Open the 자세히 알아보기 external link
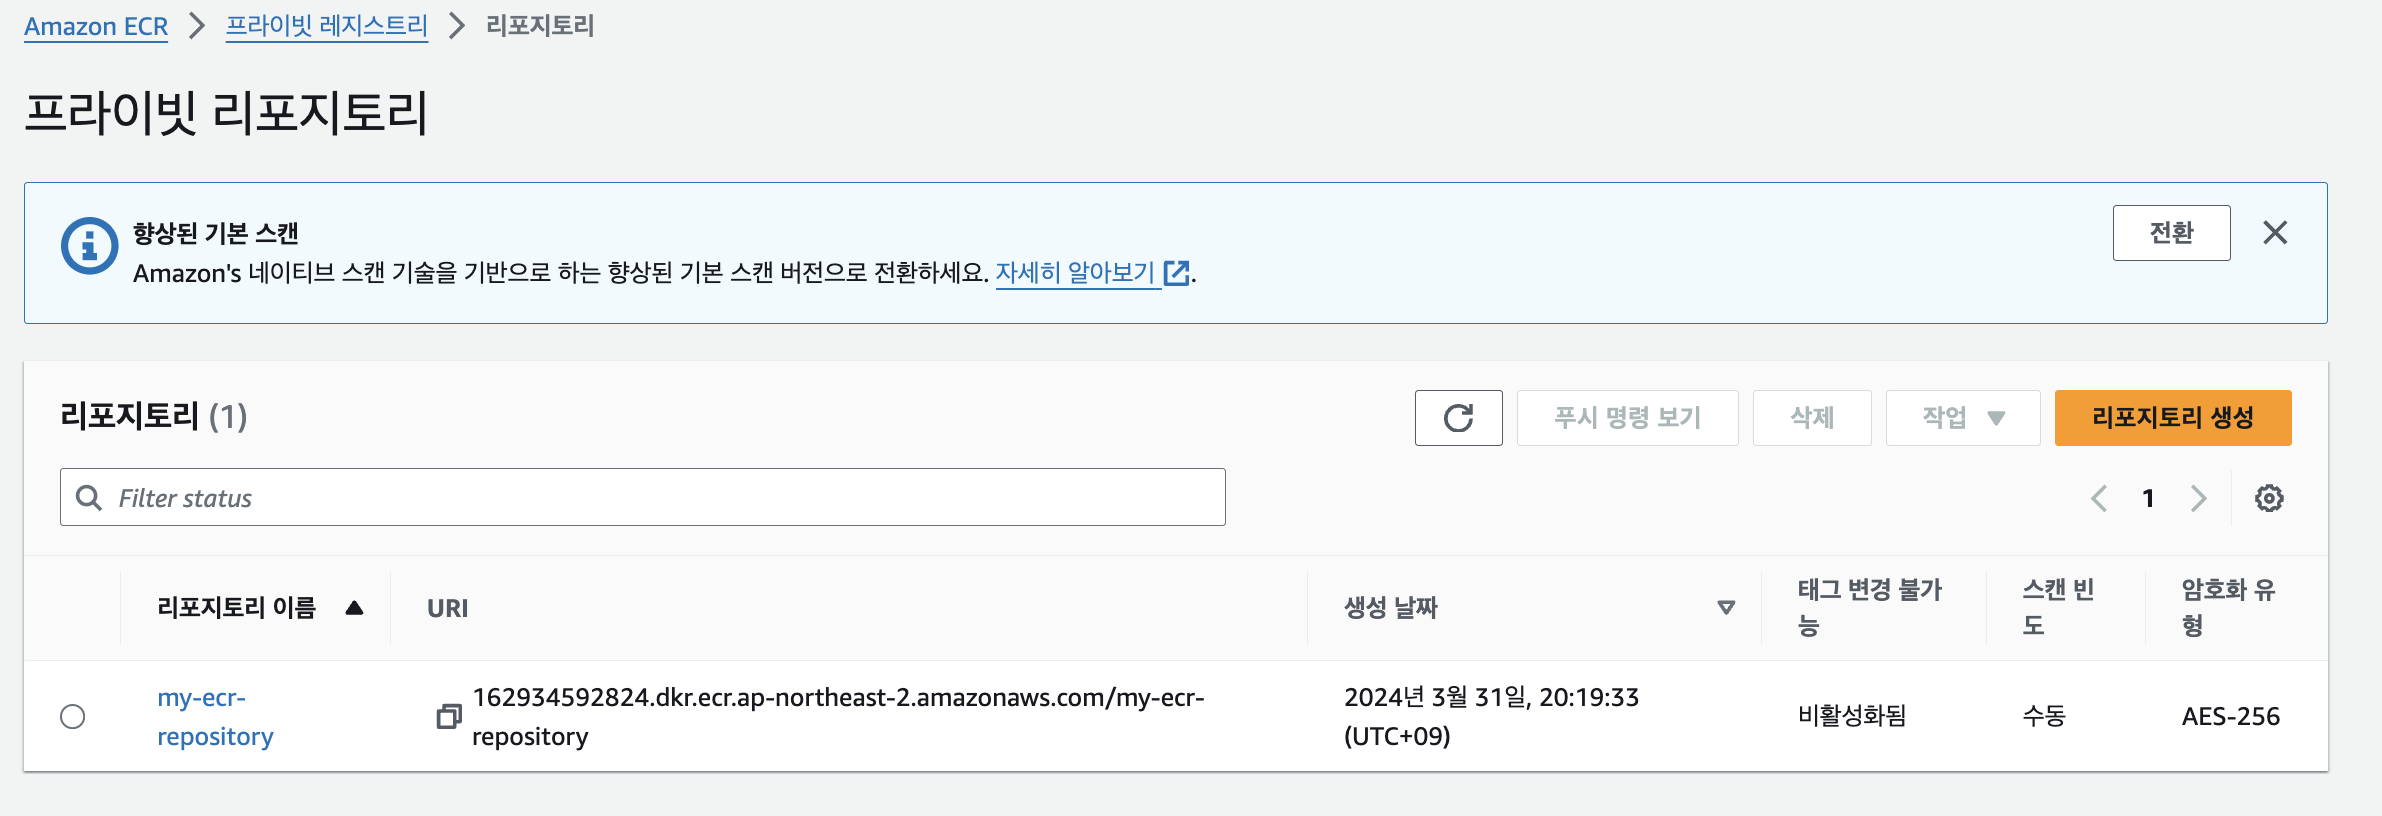This screenshot has height=816, width=2382. coord(1092,273)
